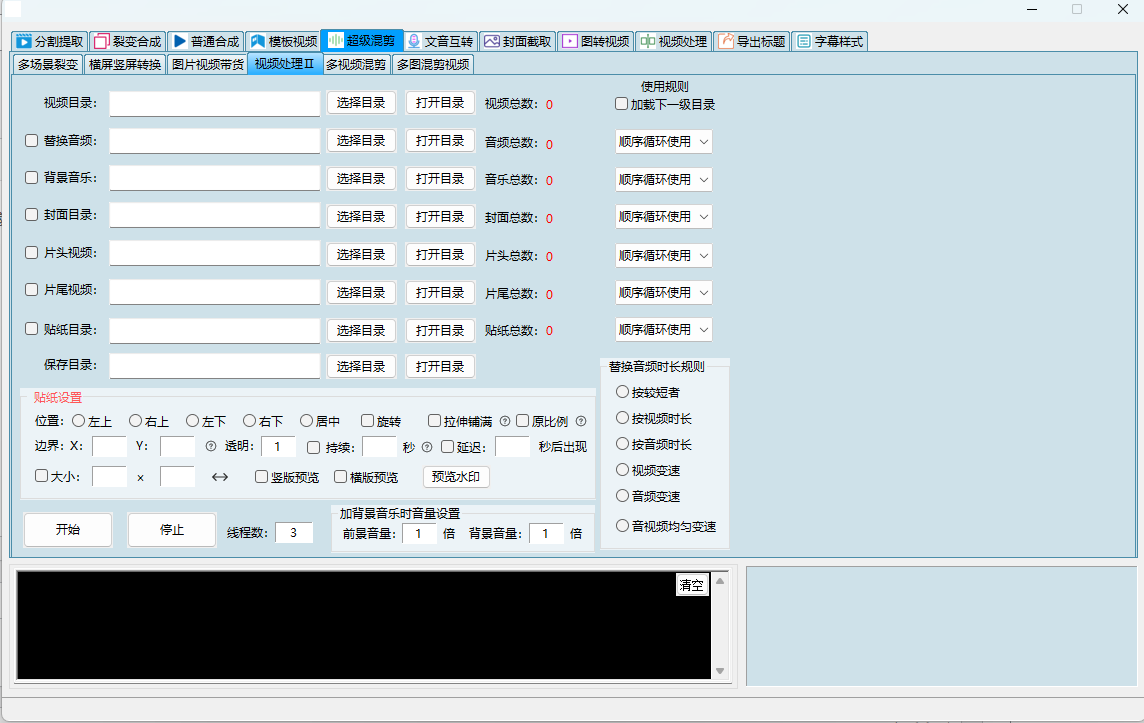Click the 裂变合成 tab icon

[101, 42]
